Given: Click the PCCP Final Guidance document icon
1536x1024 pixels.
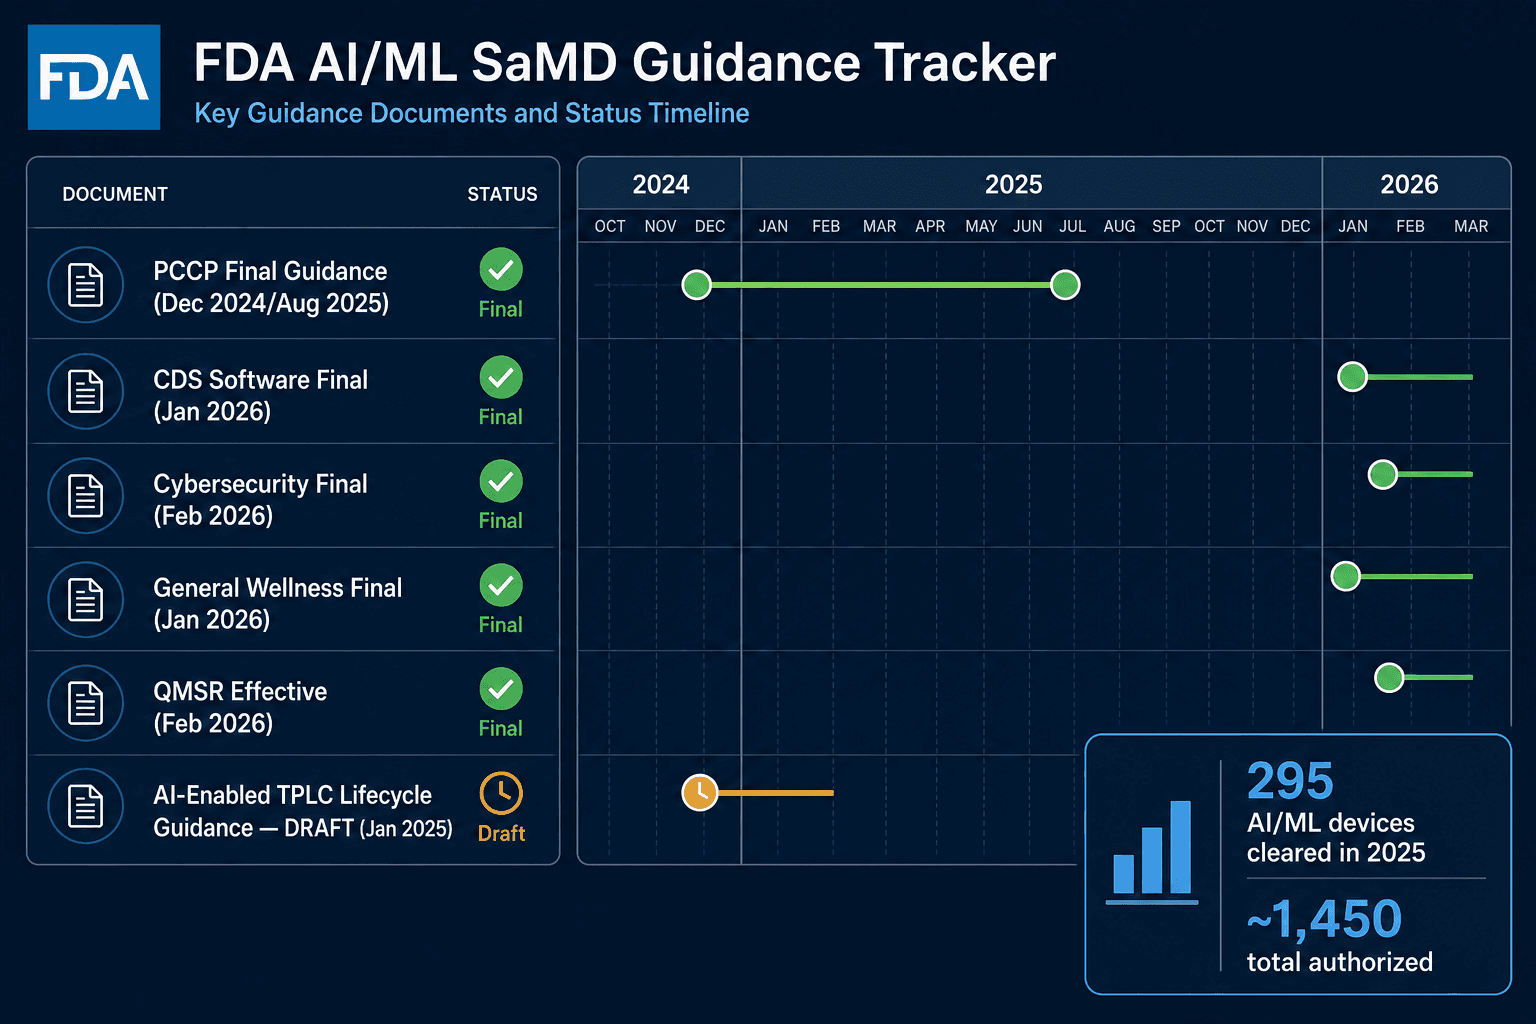Looking at the screenshot, I should click(x=86, y=285).
